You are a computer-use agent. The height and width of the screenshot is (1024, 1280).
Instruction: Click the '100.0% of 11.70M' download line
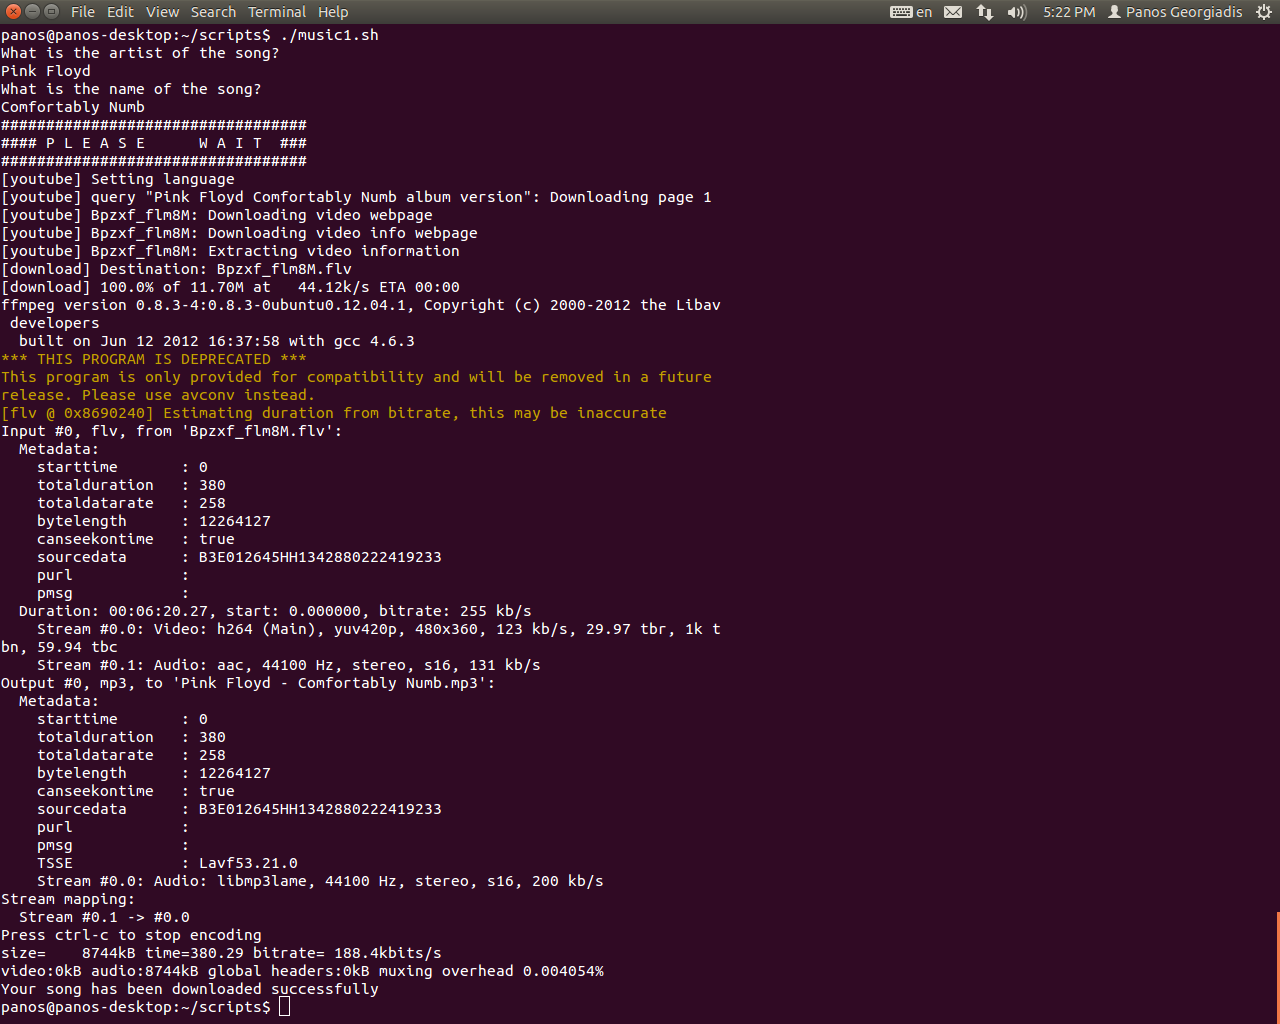[x=230, y=287]
